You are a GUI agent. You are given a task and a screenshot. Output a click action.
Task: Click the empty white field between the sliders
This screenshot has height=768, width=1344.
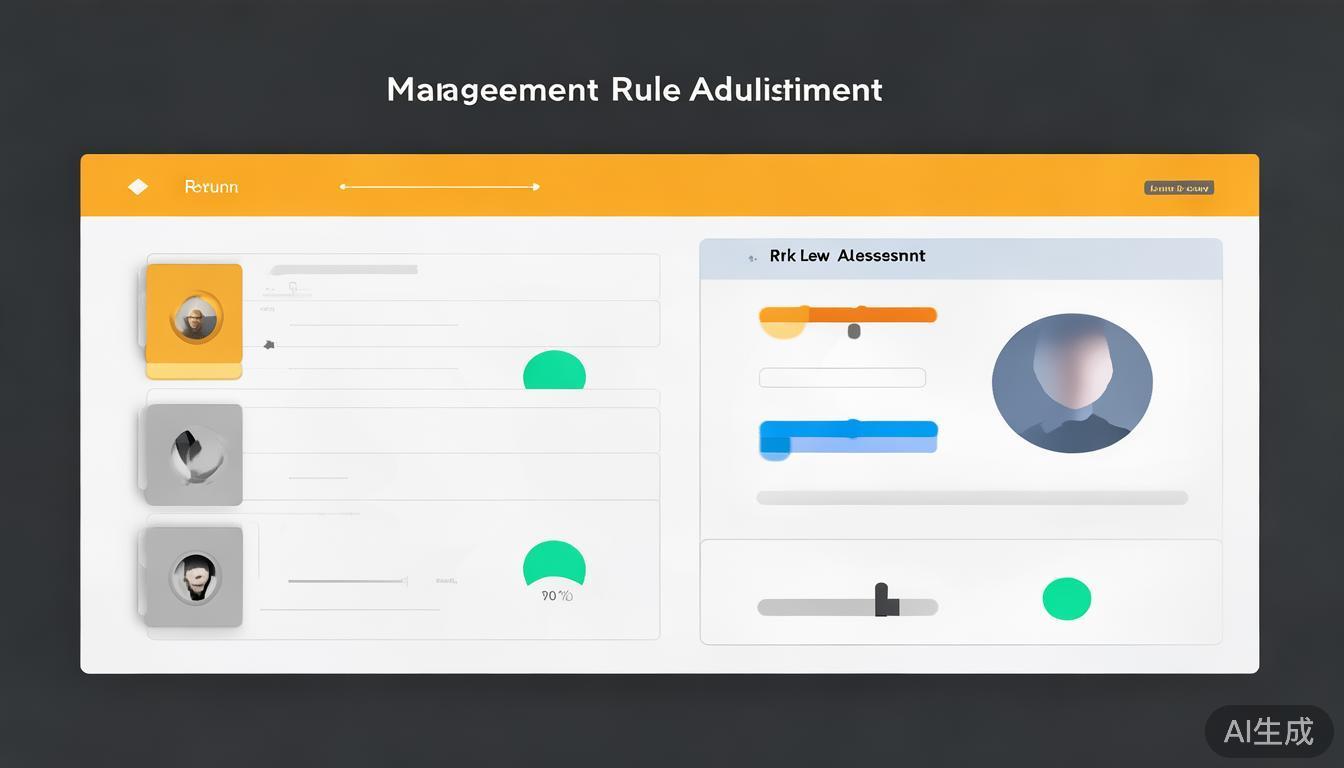click(x=842, y=377)
